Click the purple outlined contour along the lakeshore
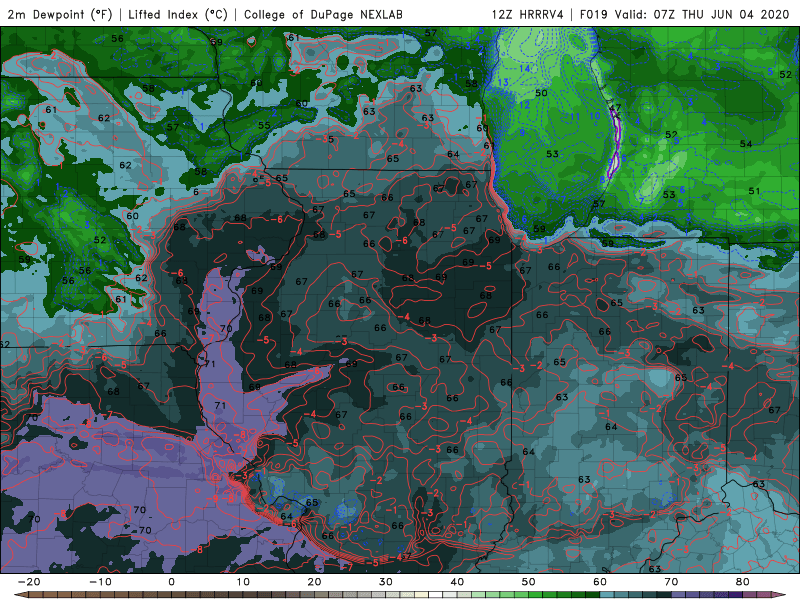This screenshot has height=600, width=800. click(x=616, y=145)
